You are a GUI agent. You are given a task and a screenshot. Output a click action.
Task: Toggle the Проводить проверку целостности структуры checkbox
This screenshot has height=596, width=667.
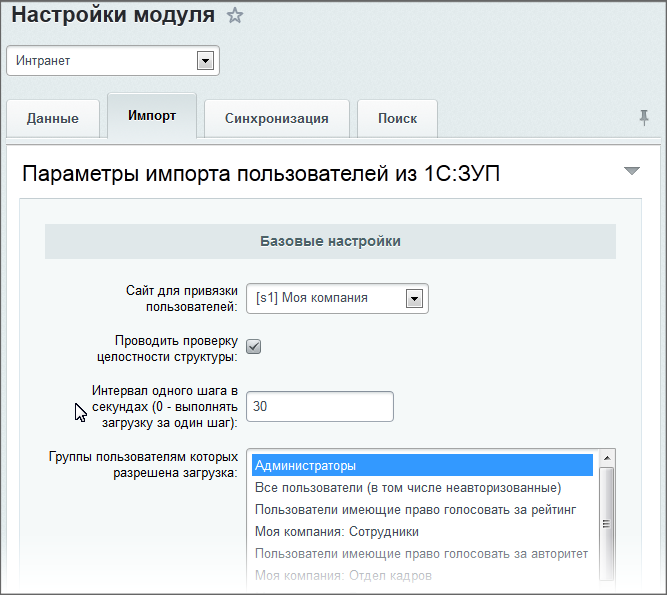(x=254, y=347)
